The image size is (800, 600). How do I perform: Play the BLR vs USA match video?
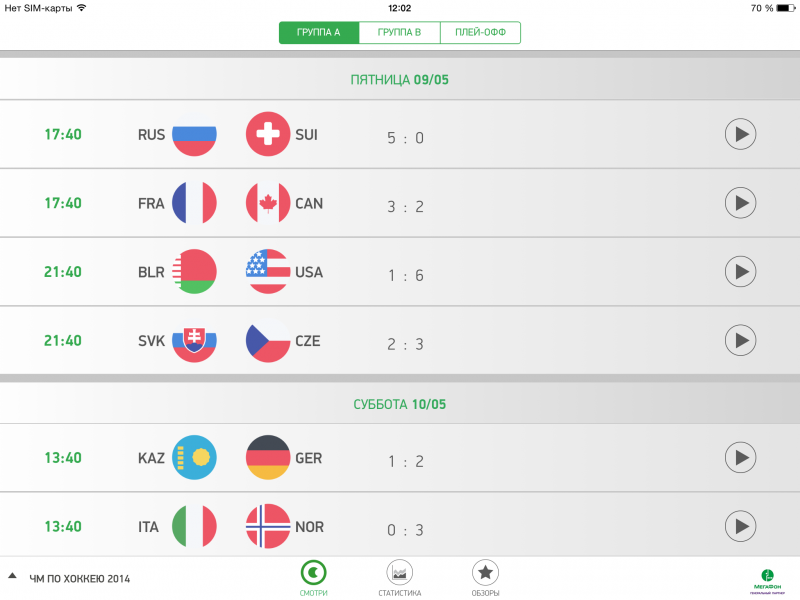pyautogui.click(x=740, y=271)
